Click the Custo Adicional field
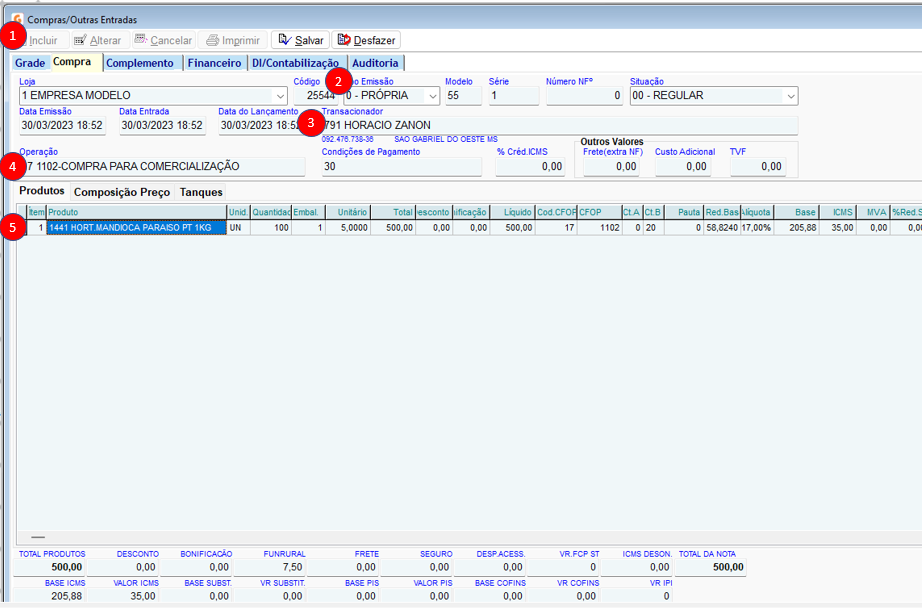This screenshot has width=922, height=608. [682, 166]
